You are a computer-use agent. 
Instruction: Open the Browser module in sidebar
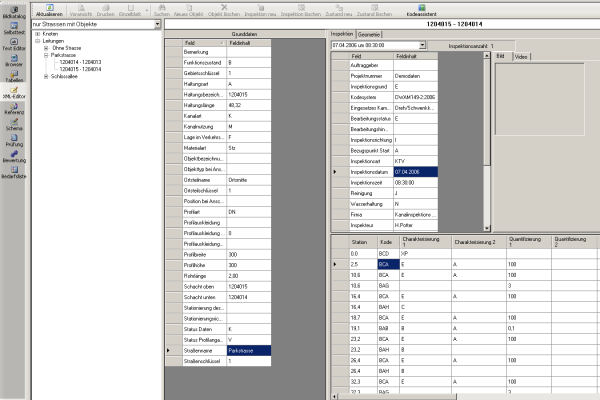pos(14,62)
